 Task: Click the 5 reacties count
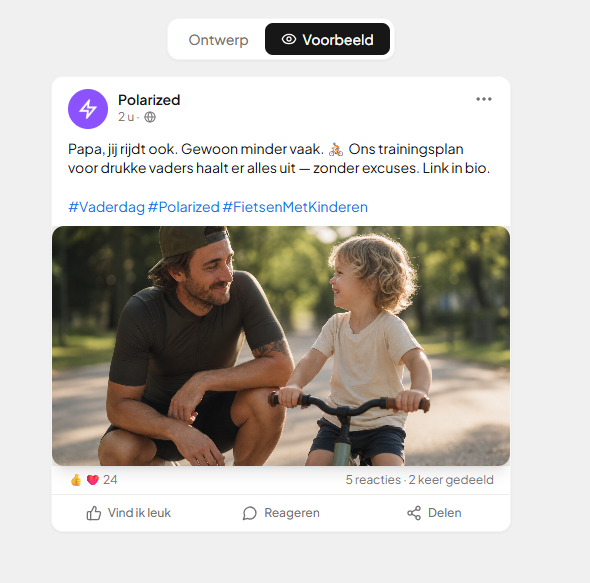373,480
